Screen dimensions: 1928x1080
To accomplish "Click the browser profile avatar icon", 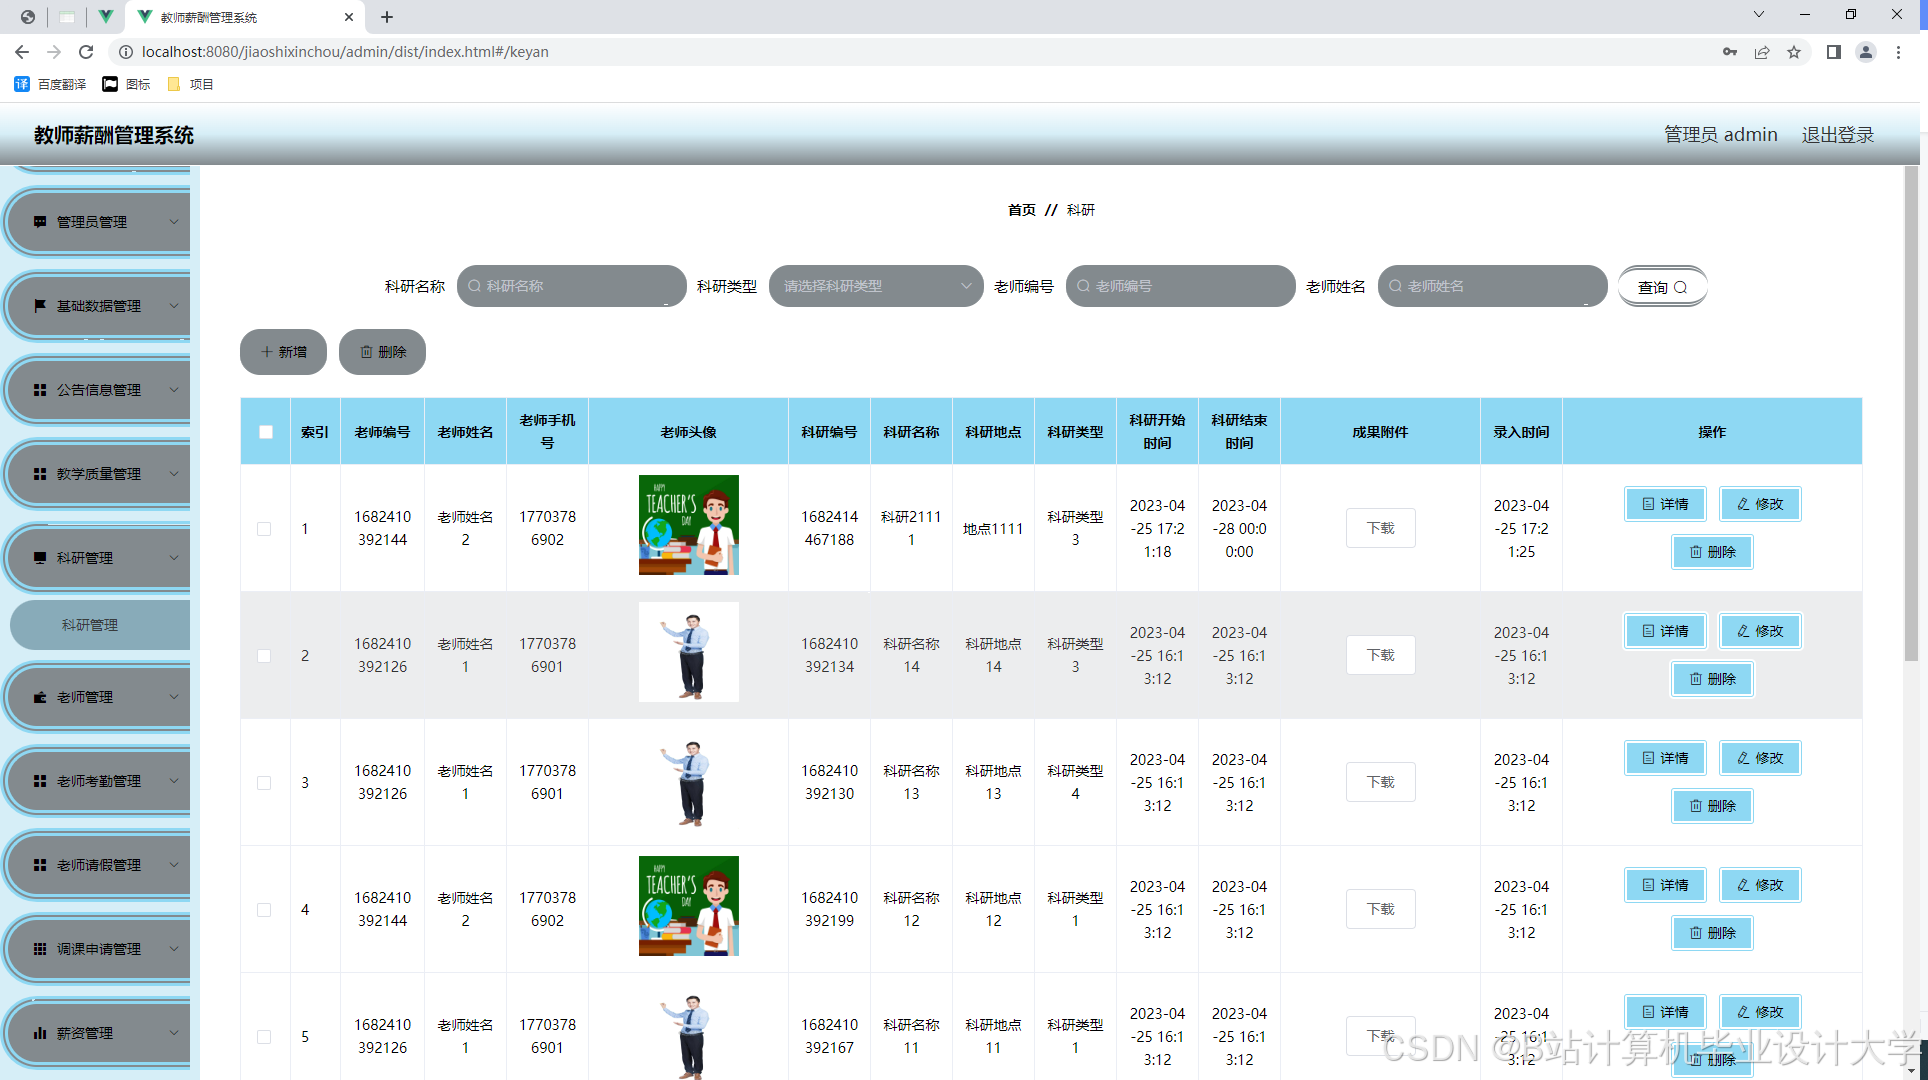I will 1865,52.
